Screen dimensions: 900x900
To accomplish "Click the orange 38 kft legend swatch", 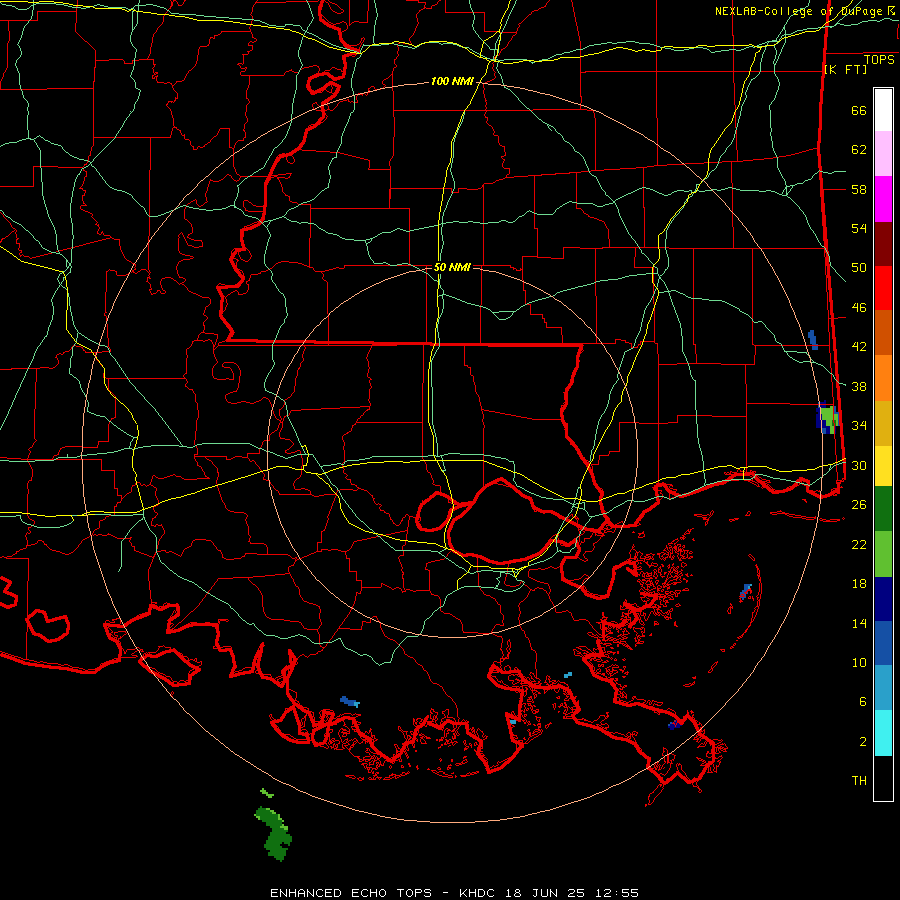I will (883, 378).
